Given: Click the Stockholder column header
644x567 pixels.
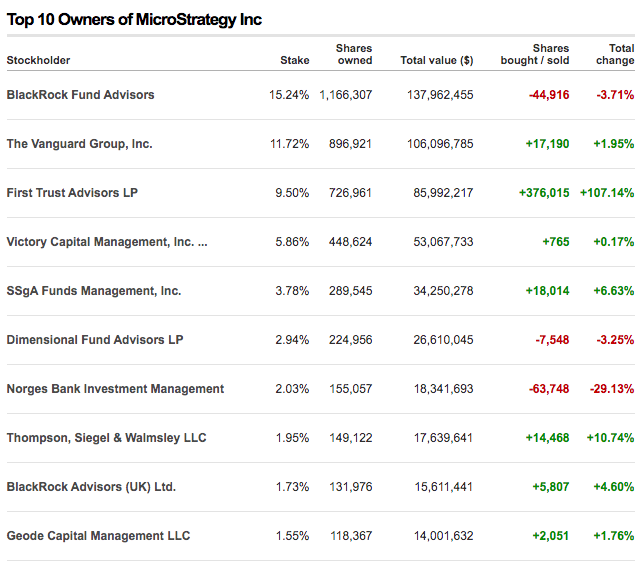Looking at the screenshot, I should (x=38, y=60).
